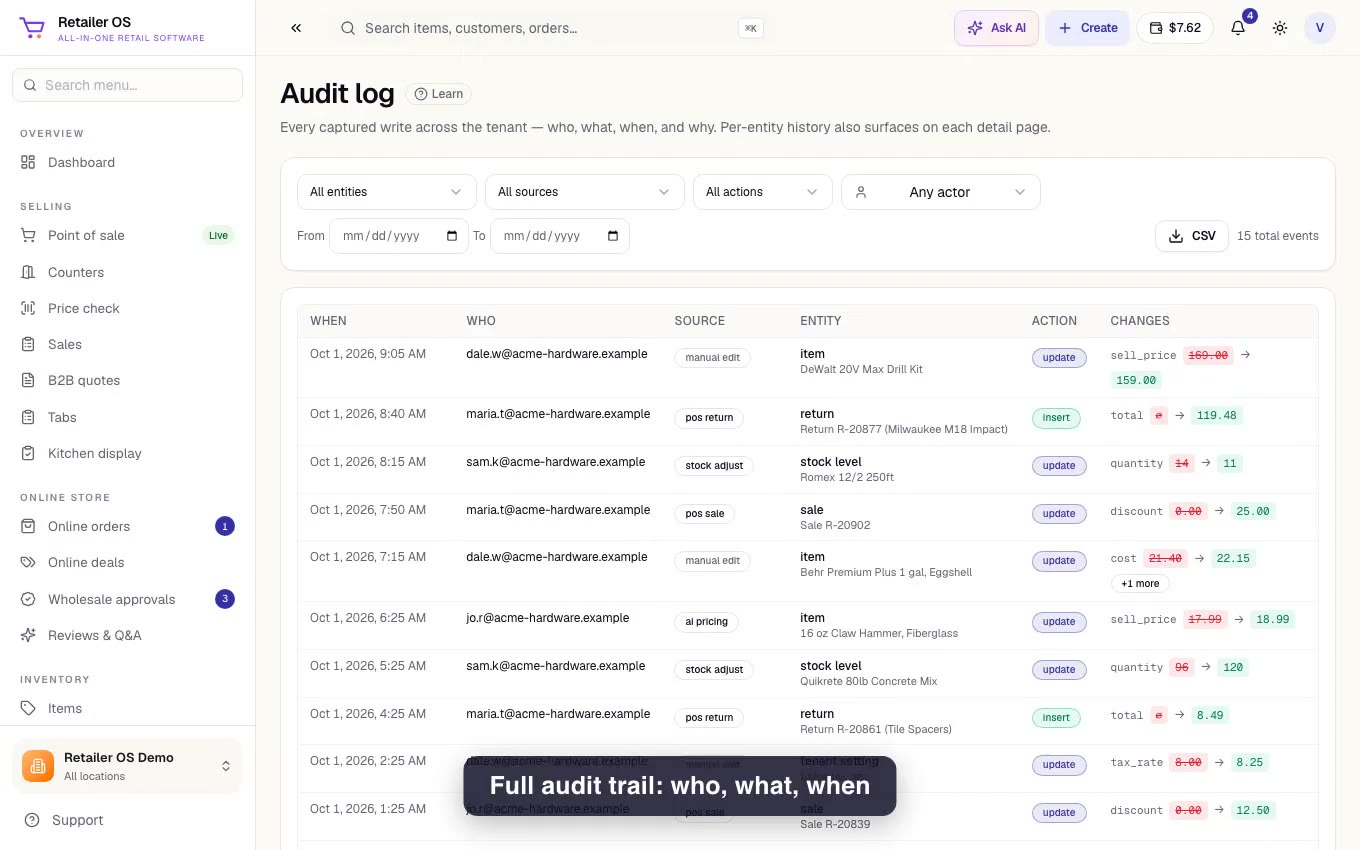Image resolution: width=1360 pixels, height=850 pixels.
Task: Click the Reviews & Q&A sparkle icon
Action: point(28,635)
